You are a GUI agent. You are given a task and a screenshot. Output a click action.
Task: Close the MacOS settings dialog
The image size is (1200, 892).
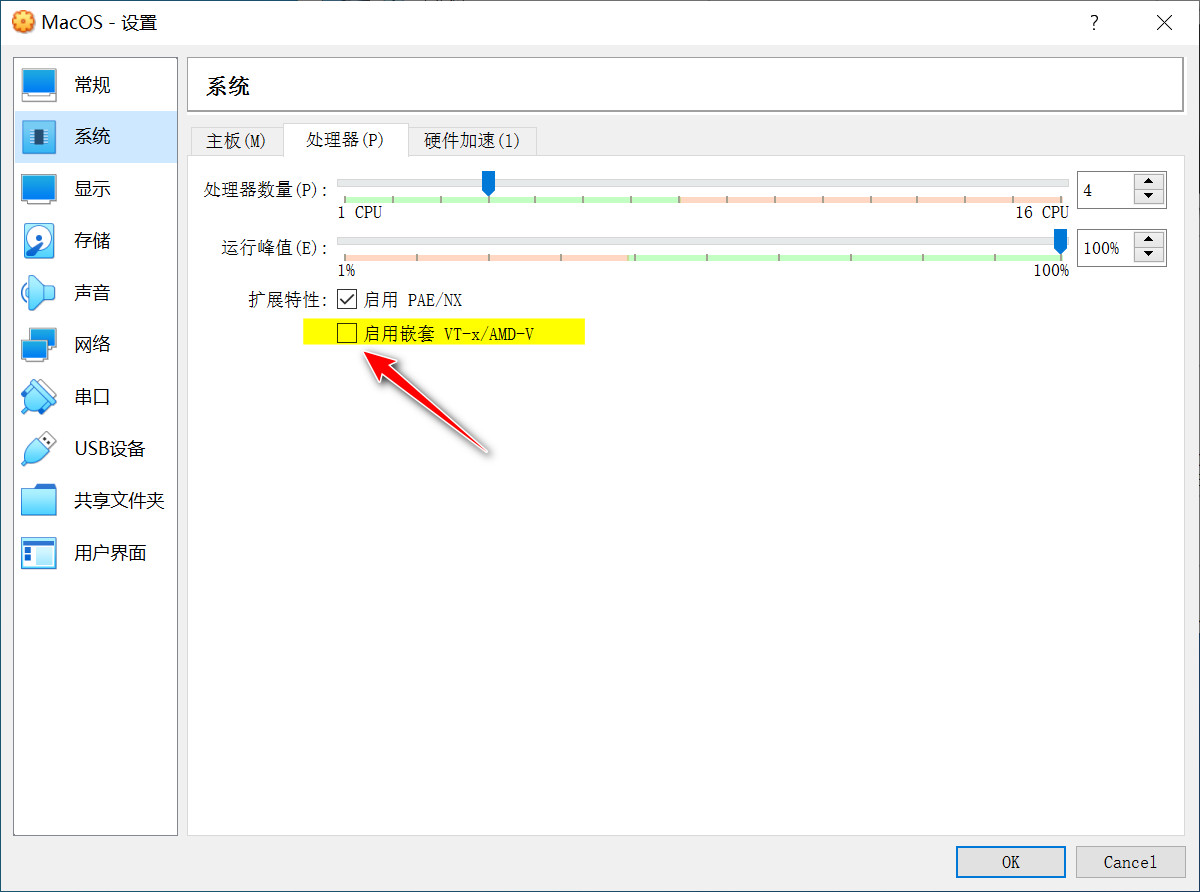tap(1164, 22)
